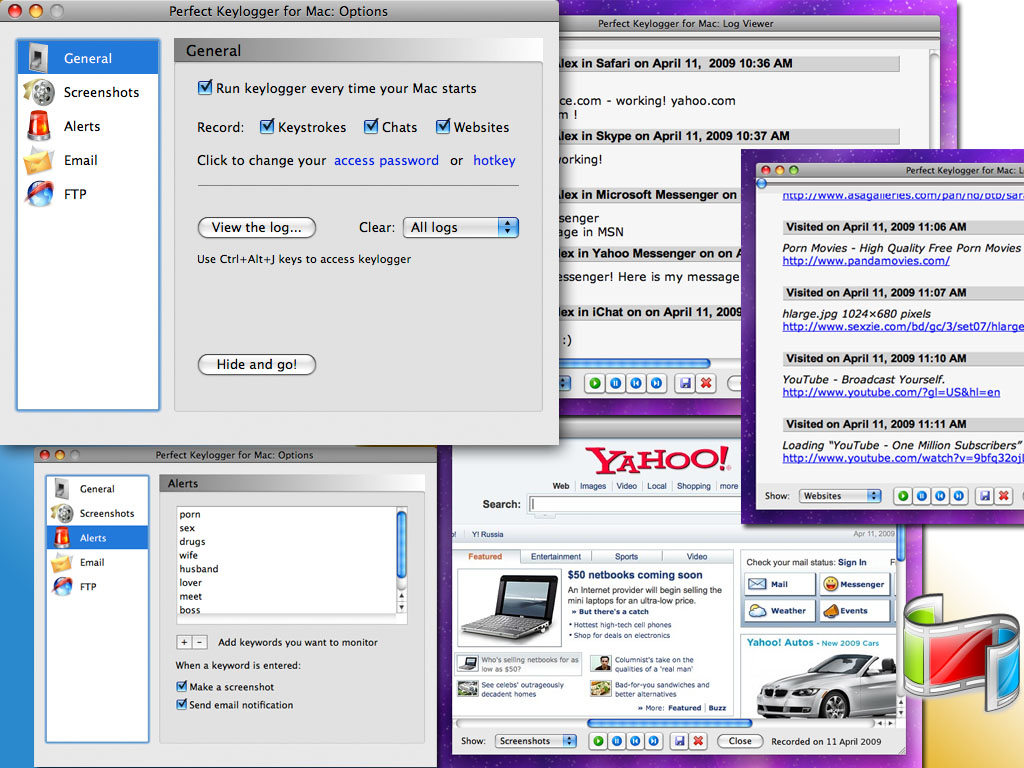Click Close in the Screenshots viewer
Screen dimensions: 1024x768
(x=740, y=741)
